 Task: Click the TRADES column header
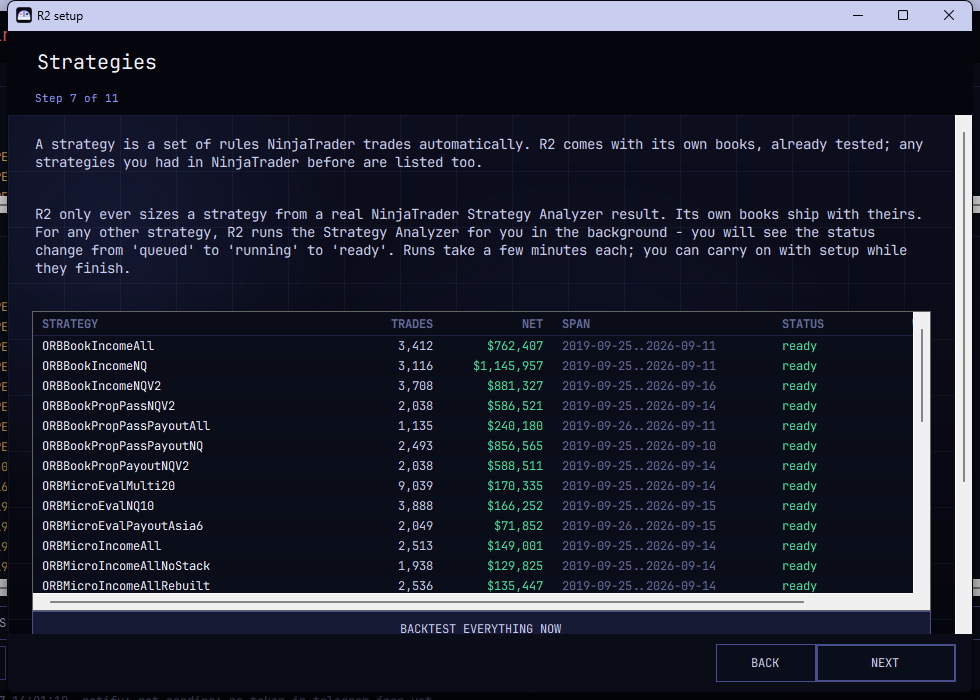[412, 324]
